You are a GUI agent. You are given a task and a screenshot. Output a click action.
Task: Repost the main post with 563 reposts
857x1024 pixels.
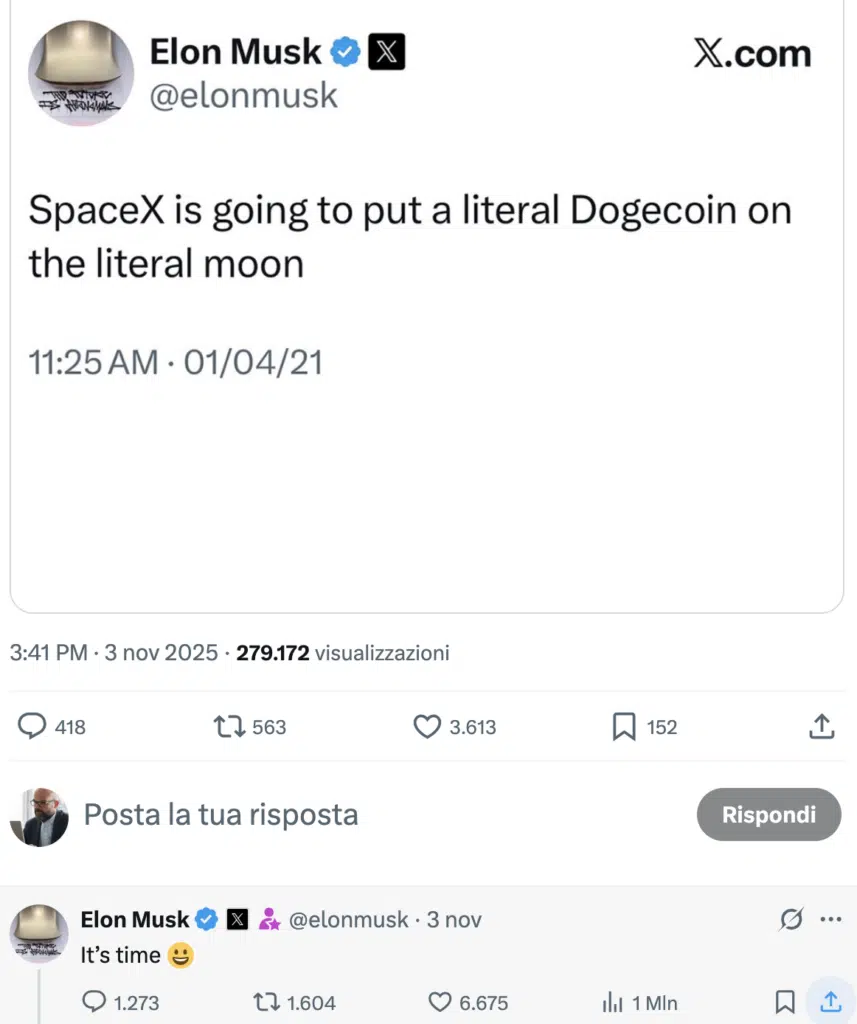click(x=229, y=726)
